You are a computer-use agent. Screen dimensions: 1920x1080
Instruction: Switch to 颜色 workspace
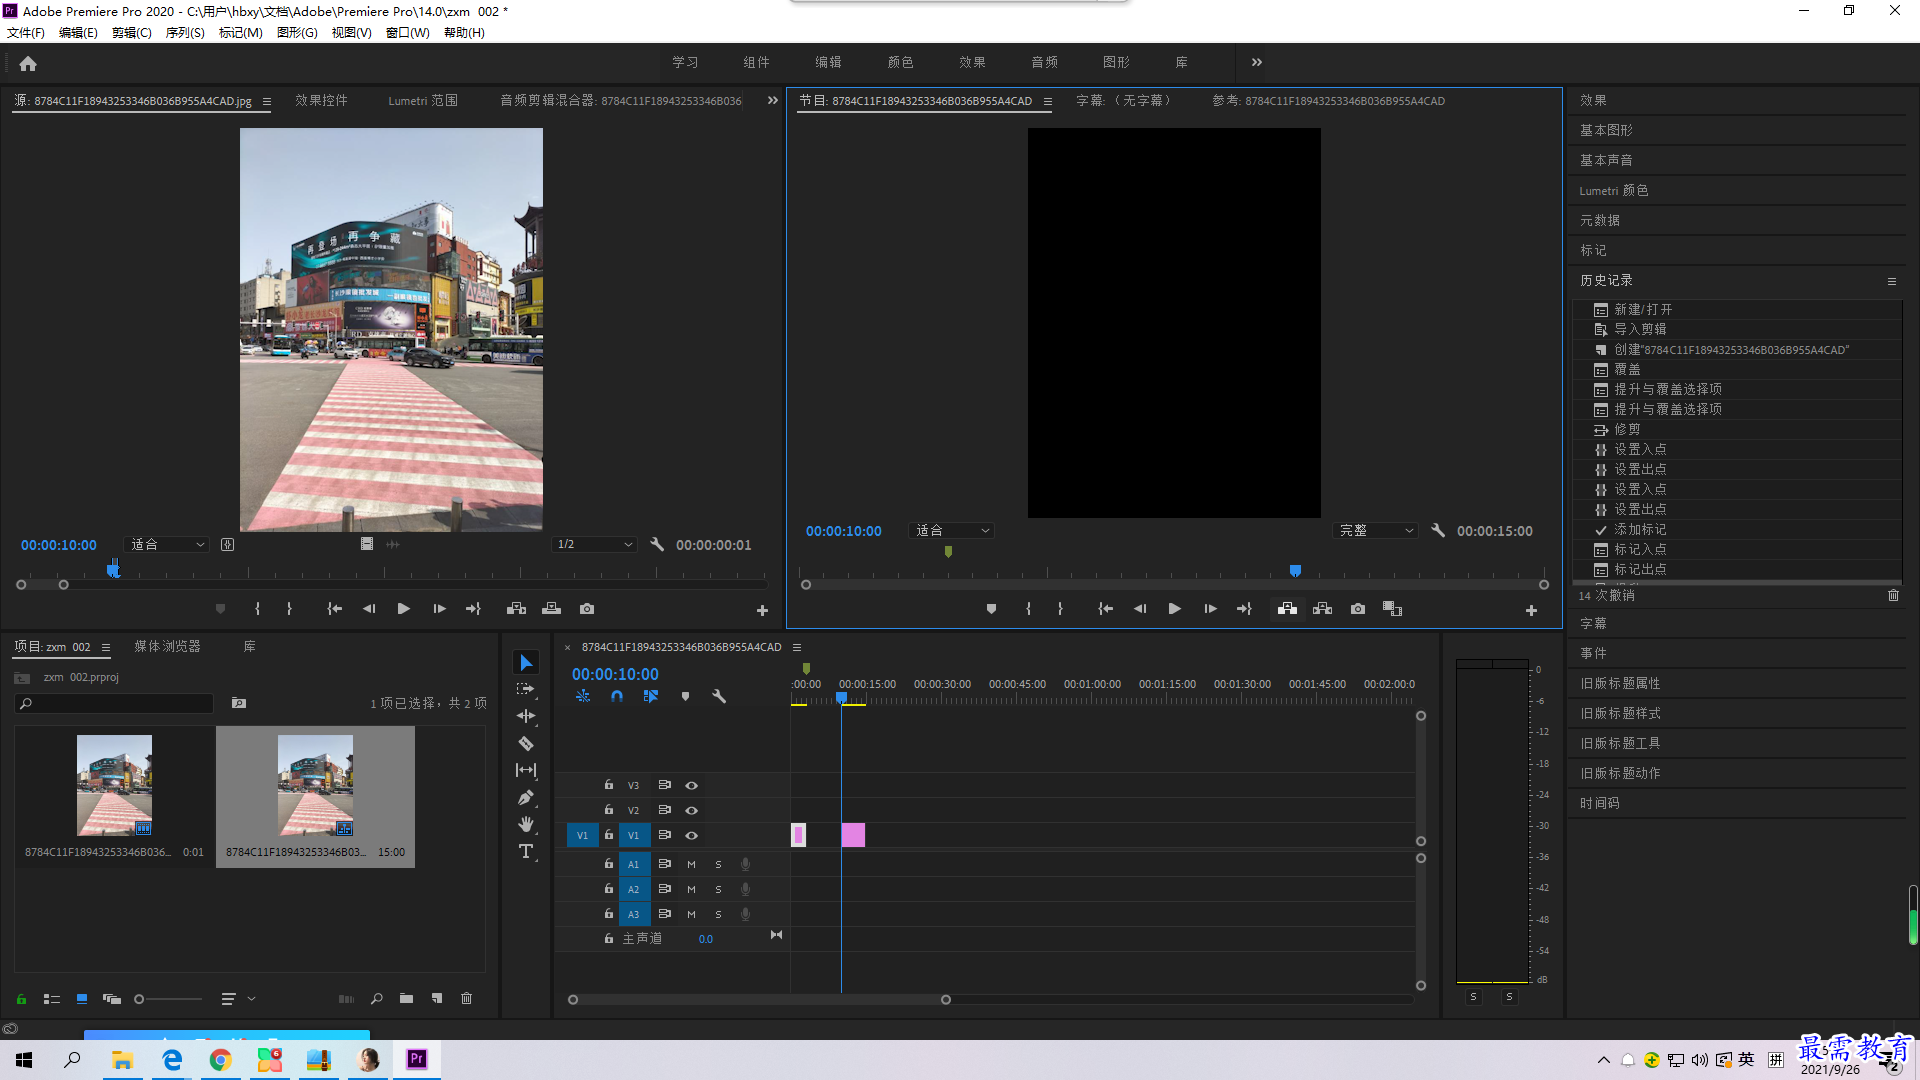(x=900, y=62)
